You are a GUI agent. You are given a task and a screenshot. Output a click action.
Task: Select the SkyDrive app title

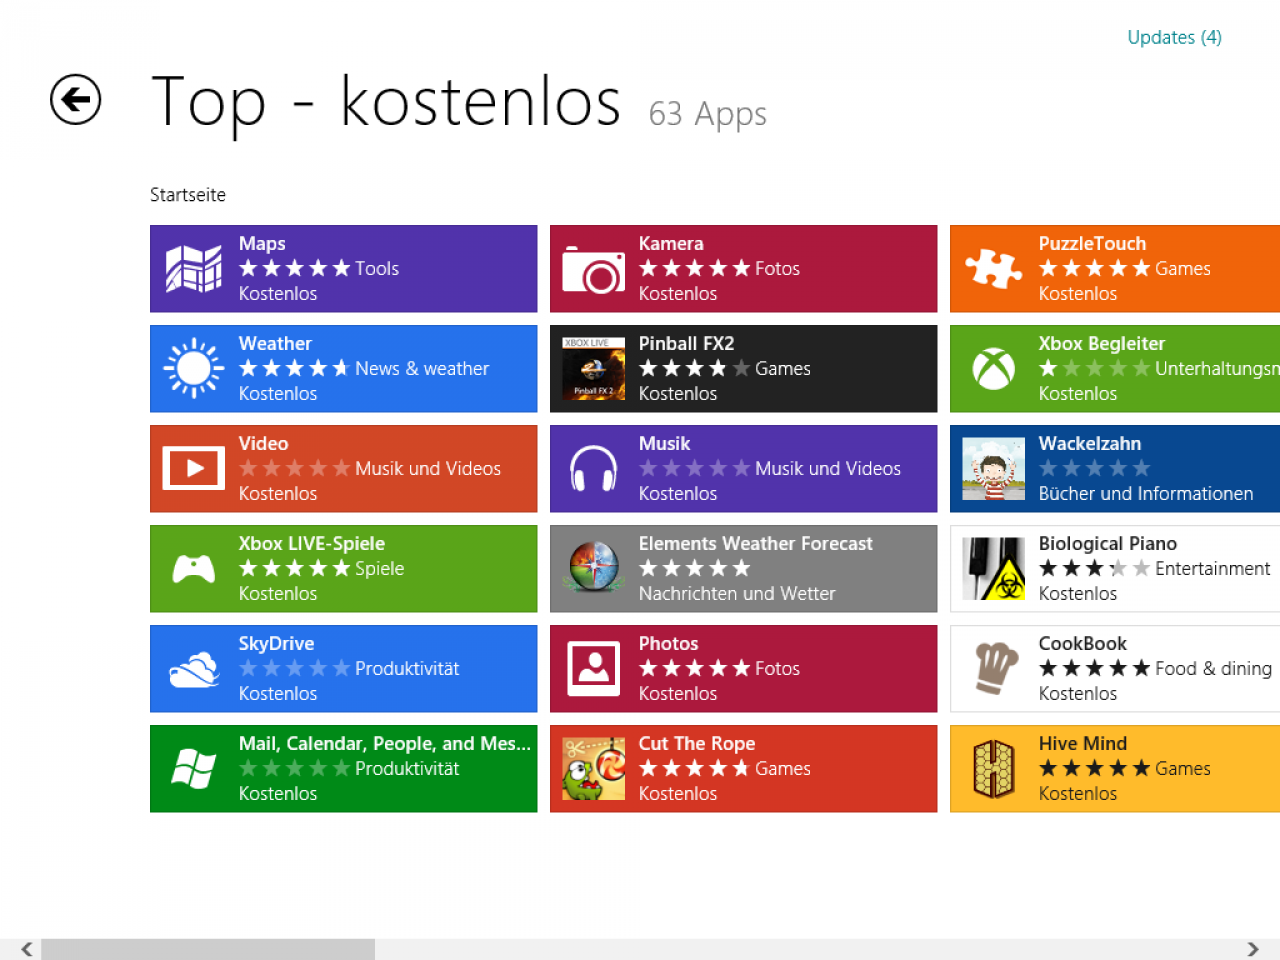point(276,643)
